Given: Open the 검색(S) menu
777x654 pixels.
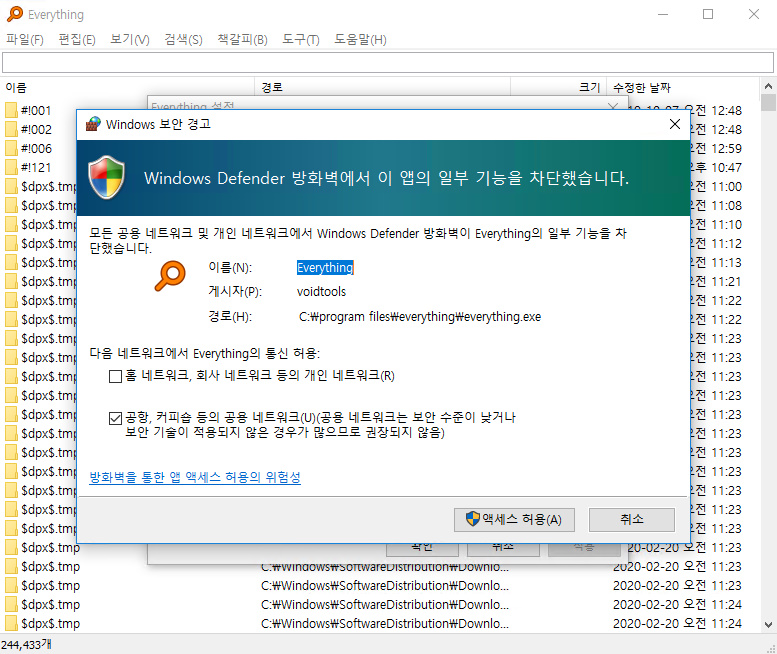Looking at the screenshot, I should (183, 39).
